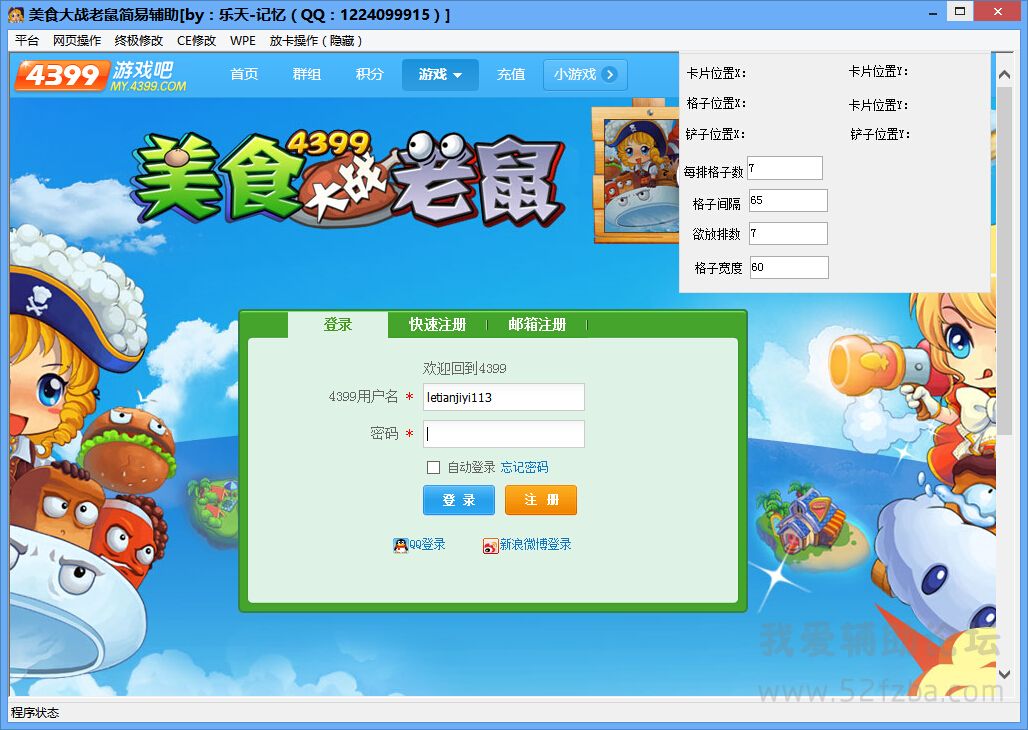Image resolution: width=1028 pixels, height=730 pixels.
Task: Close the application window
Action: 998,12
